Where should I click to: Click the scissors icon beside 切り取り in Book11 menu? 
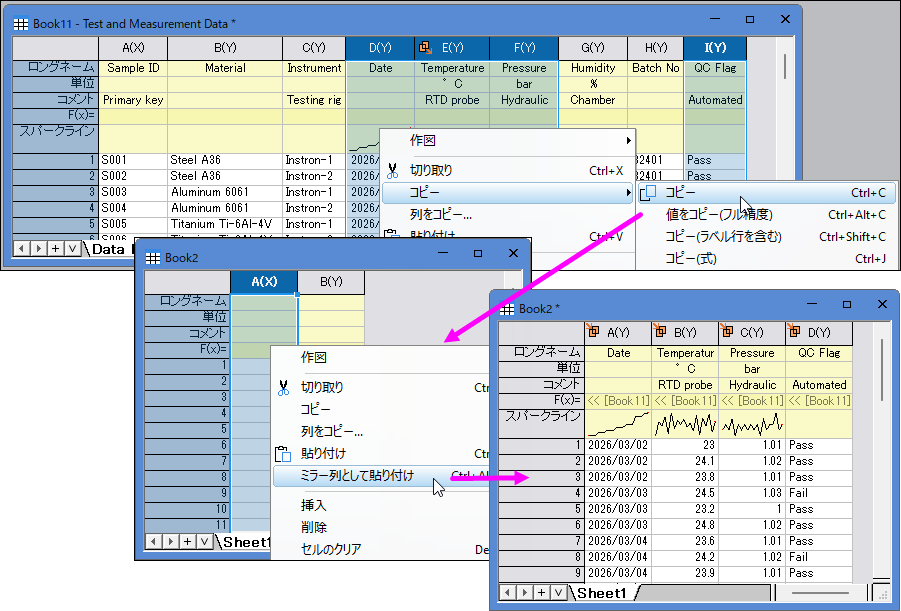(x=392, y=171)
